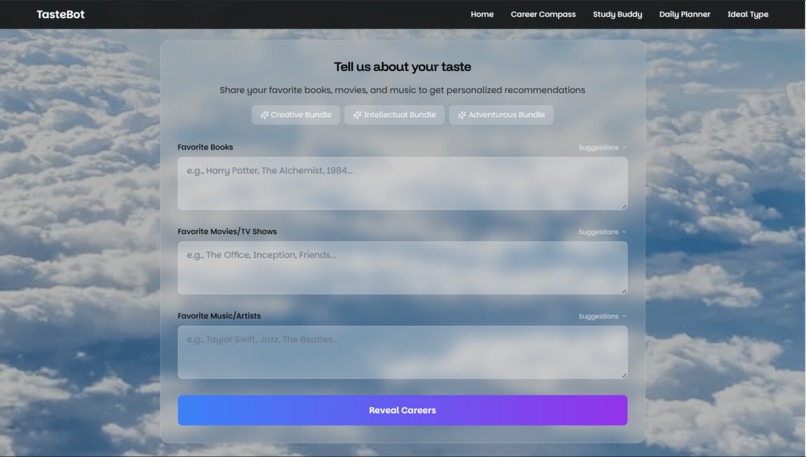Go to the Home page

point(482,14)
